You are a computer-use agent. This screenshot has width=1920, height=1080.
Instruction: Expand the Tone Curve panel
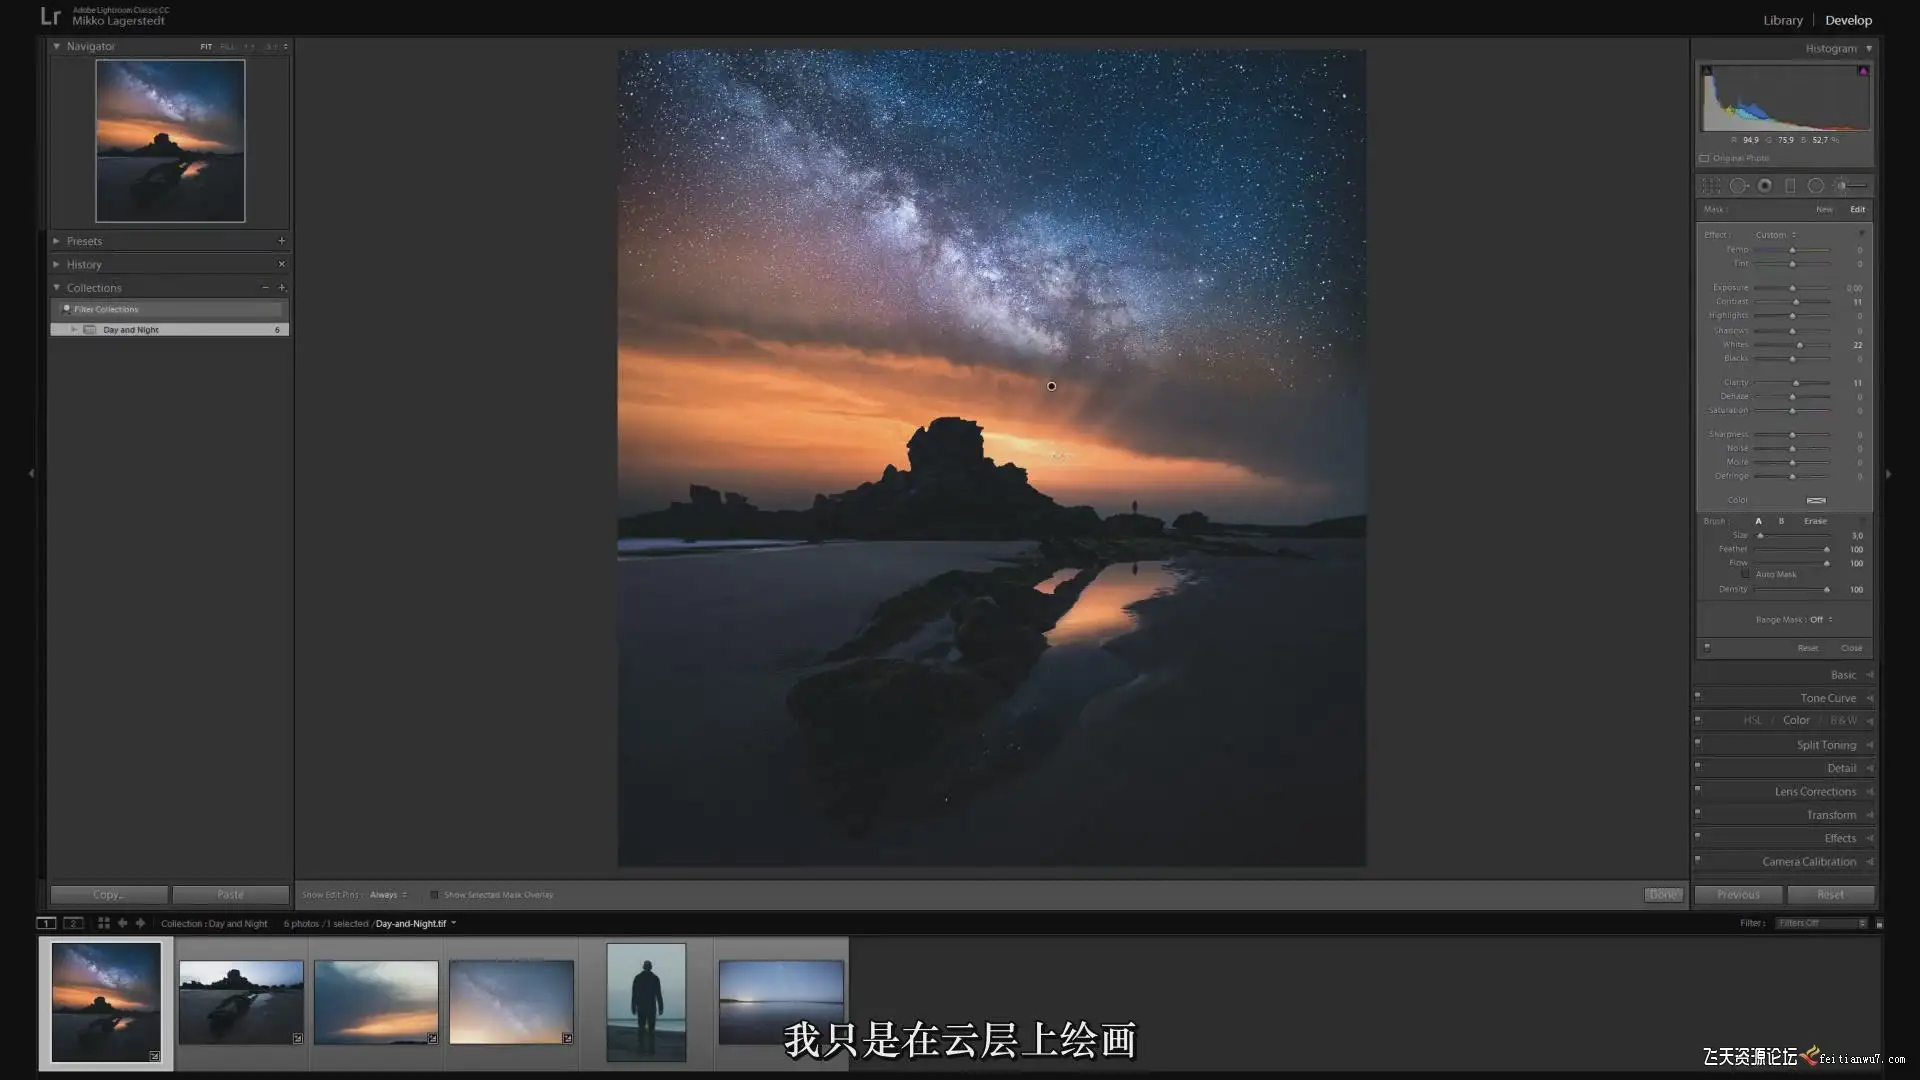coord(1827,698)
